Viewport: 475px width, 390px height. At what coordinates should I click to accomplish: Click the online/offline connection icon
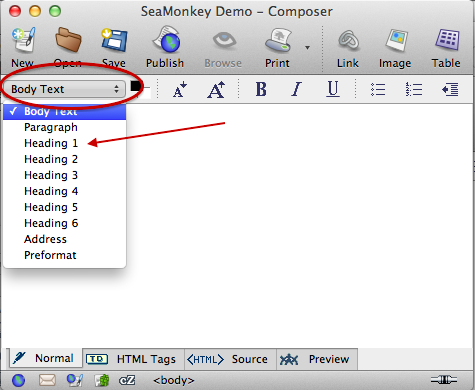(444, 380)
